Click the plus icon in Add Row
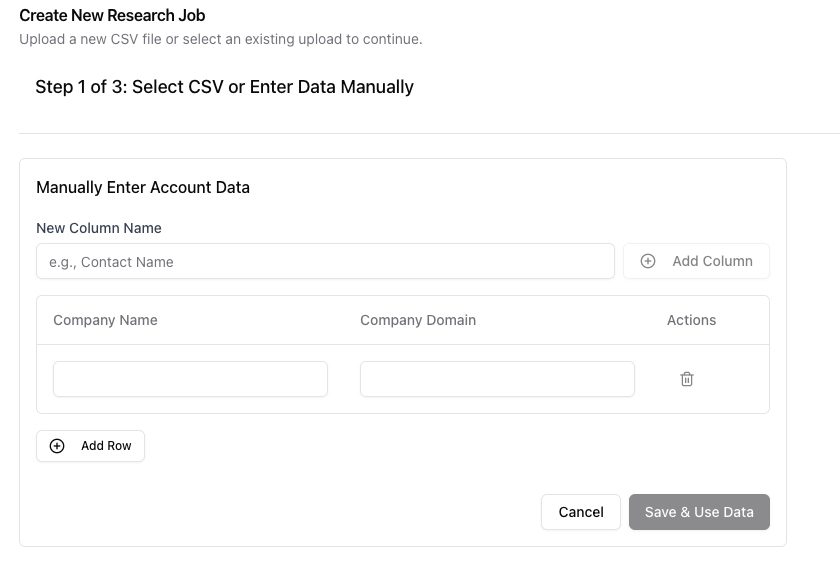The image size is (840, 567). click(x=57, y=446)
